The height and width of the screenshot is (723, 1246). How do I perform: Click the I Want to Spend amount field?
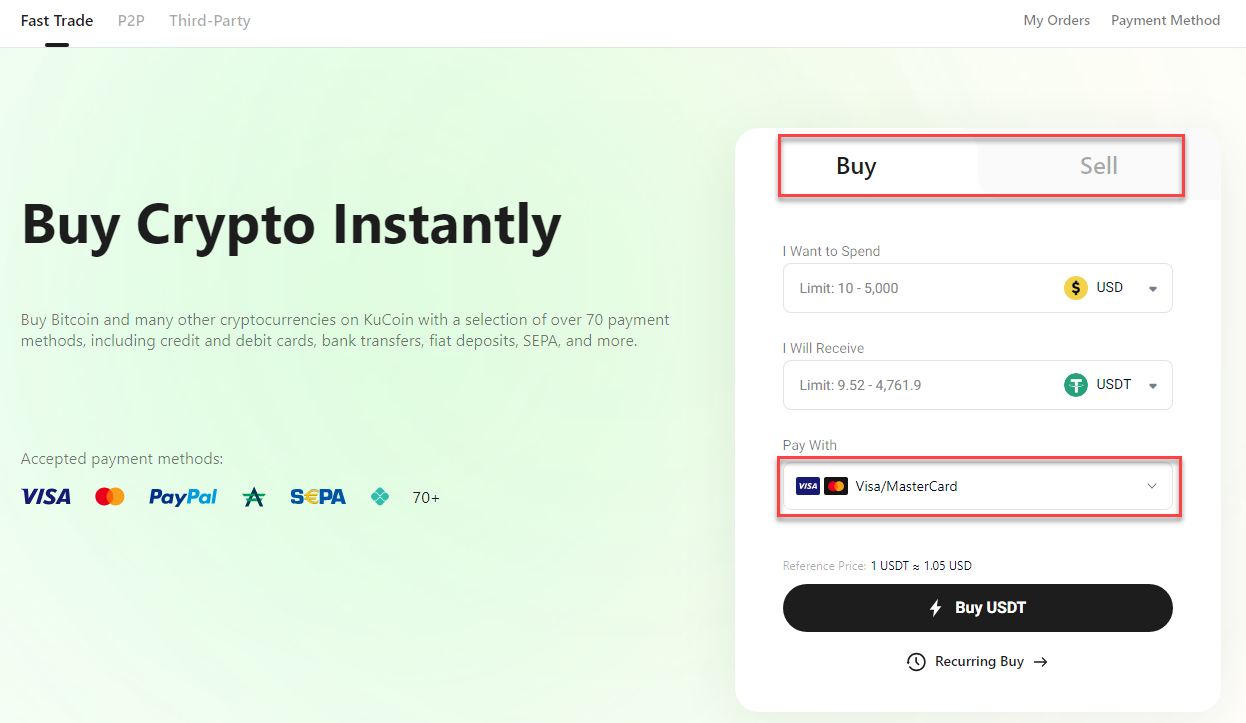point(920,288)
